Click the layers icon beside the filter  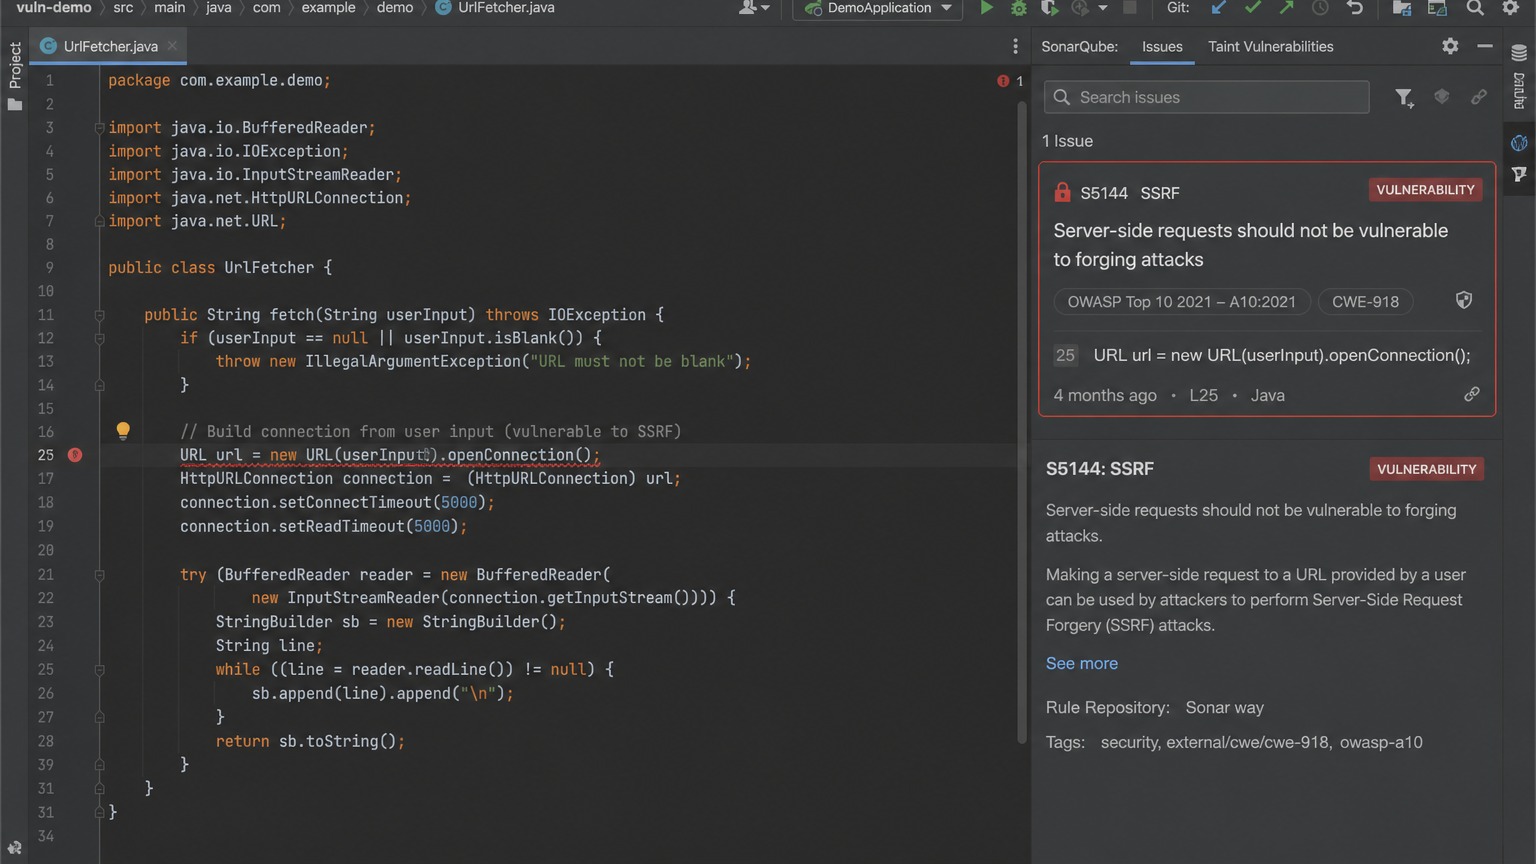(1442, 96)
